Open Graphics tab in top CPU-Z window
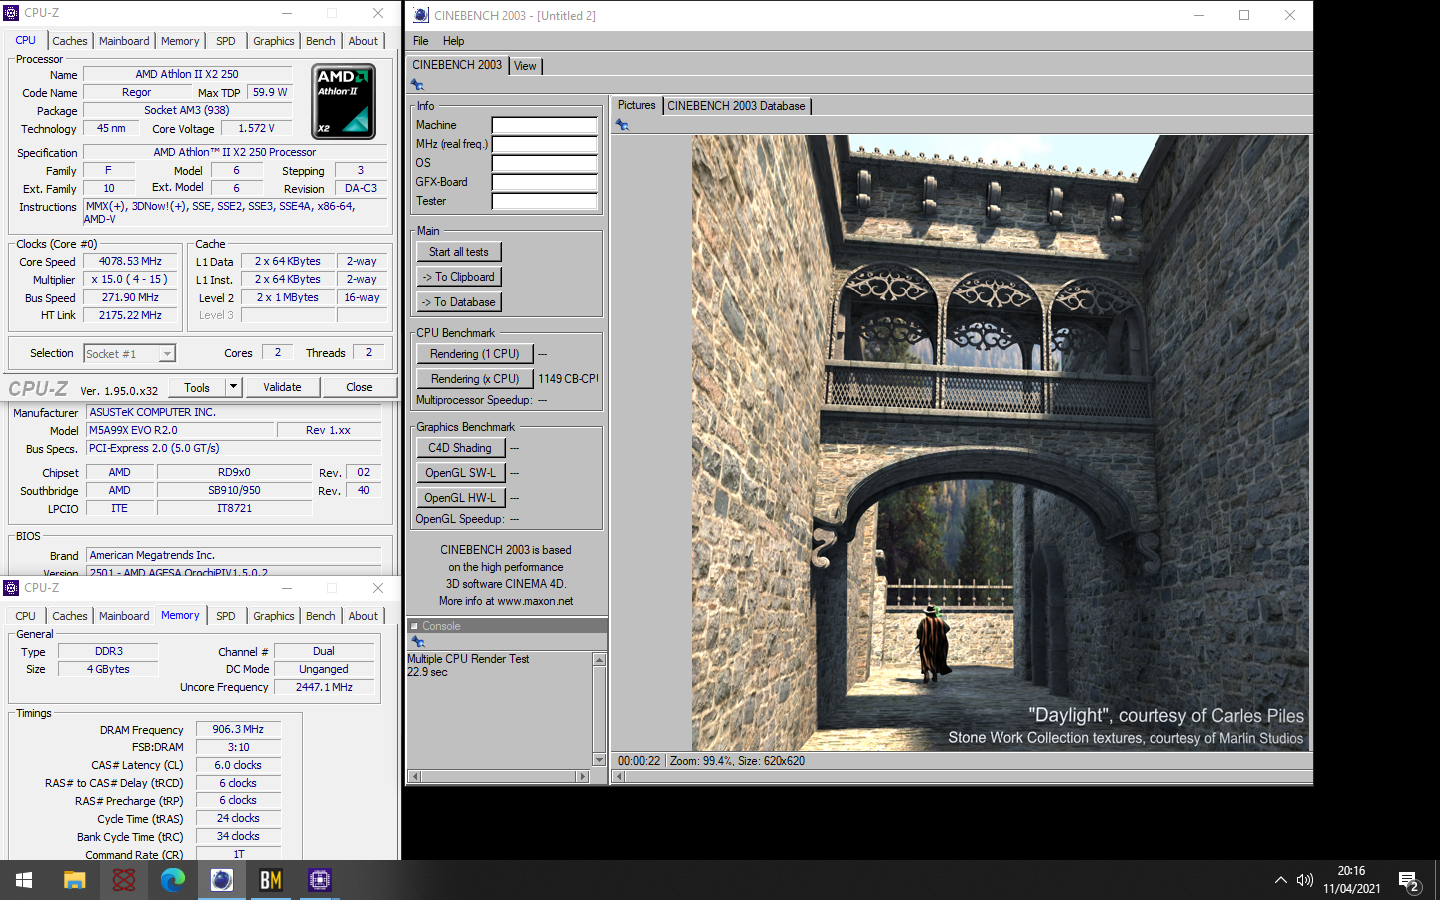 pyautogui.click(x=273, y=41)
